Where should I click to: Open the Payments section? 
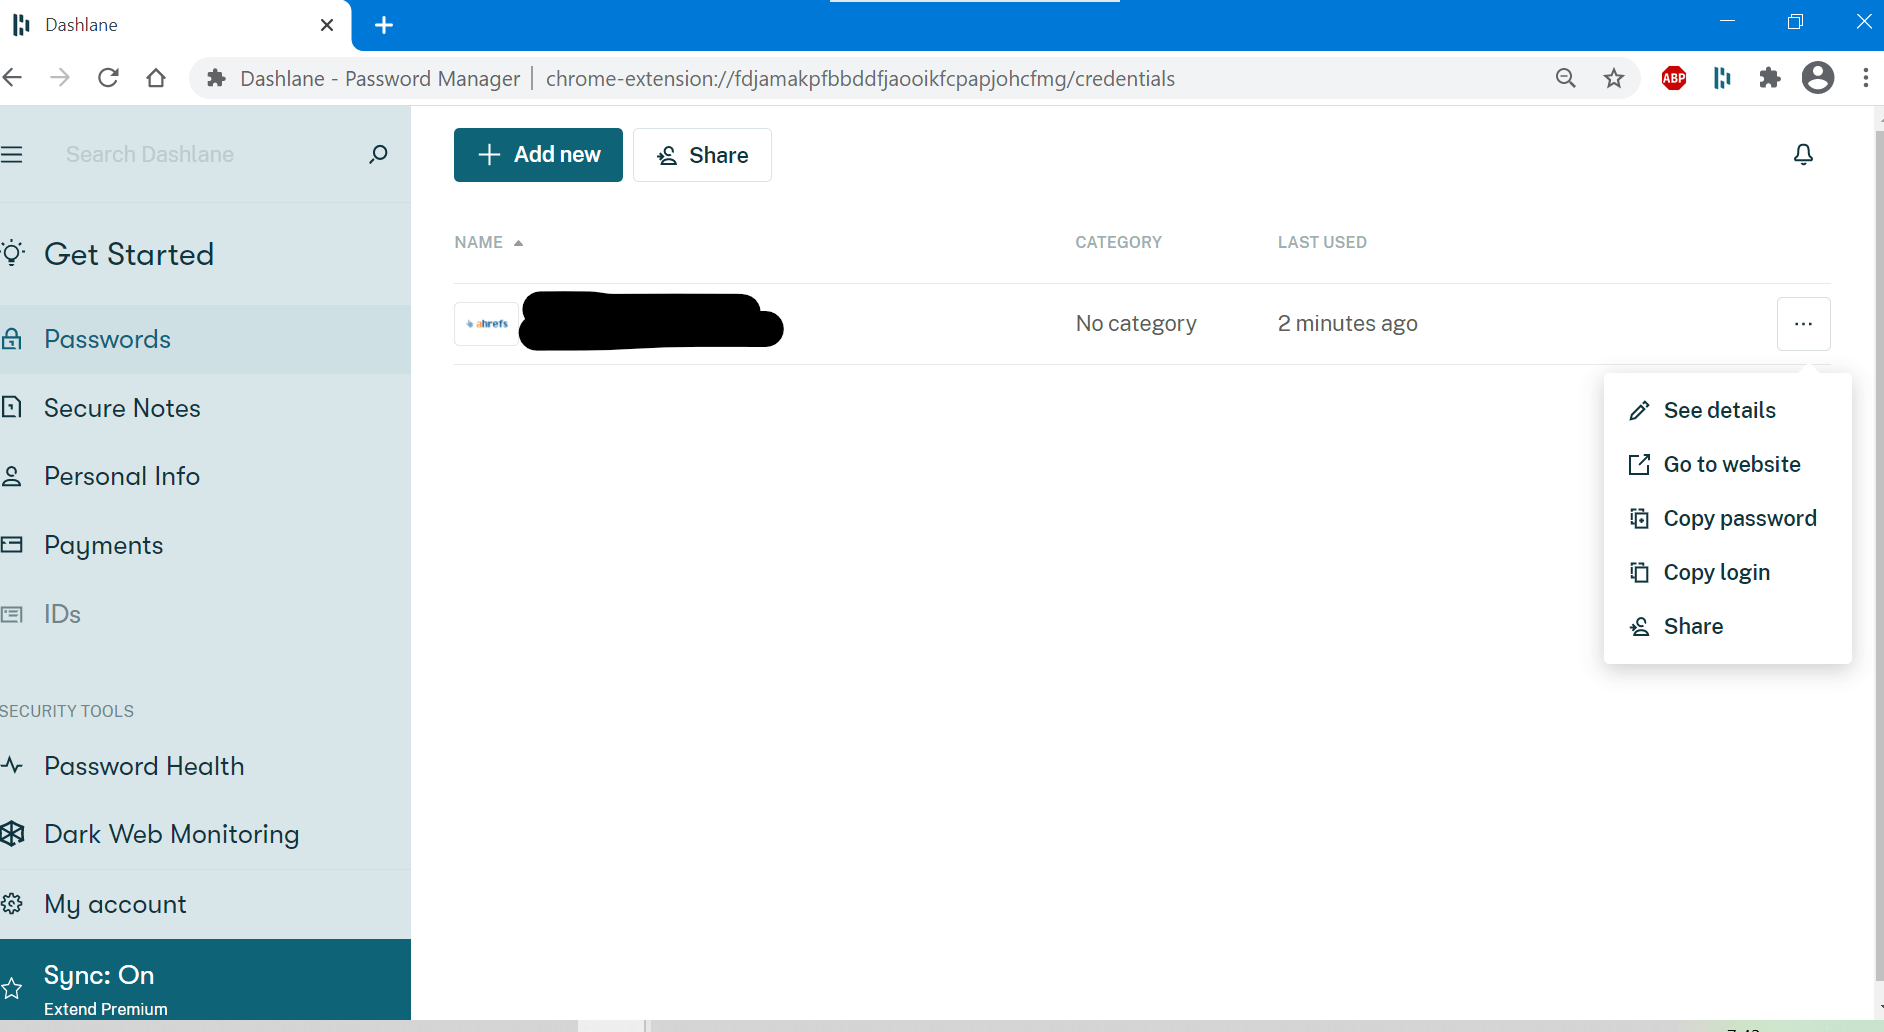tap(103, 545)
